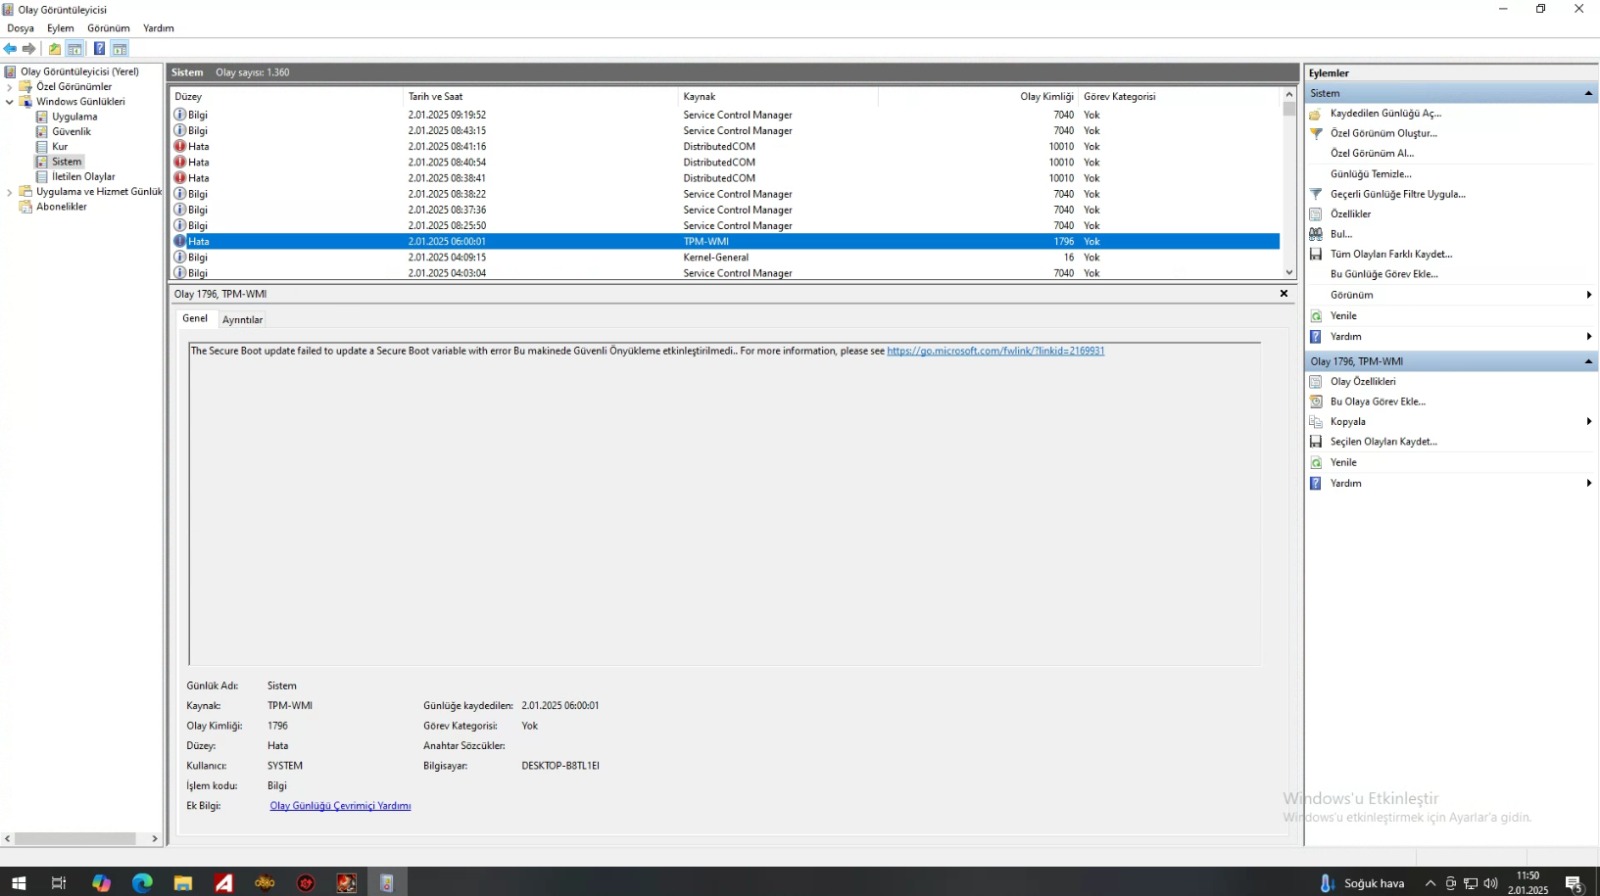The width and height of the screenshot is (1600, 896).
Task: Click Günlüğü Temizle... in the actions pane
Action: tap(1370, 174)
